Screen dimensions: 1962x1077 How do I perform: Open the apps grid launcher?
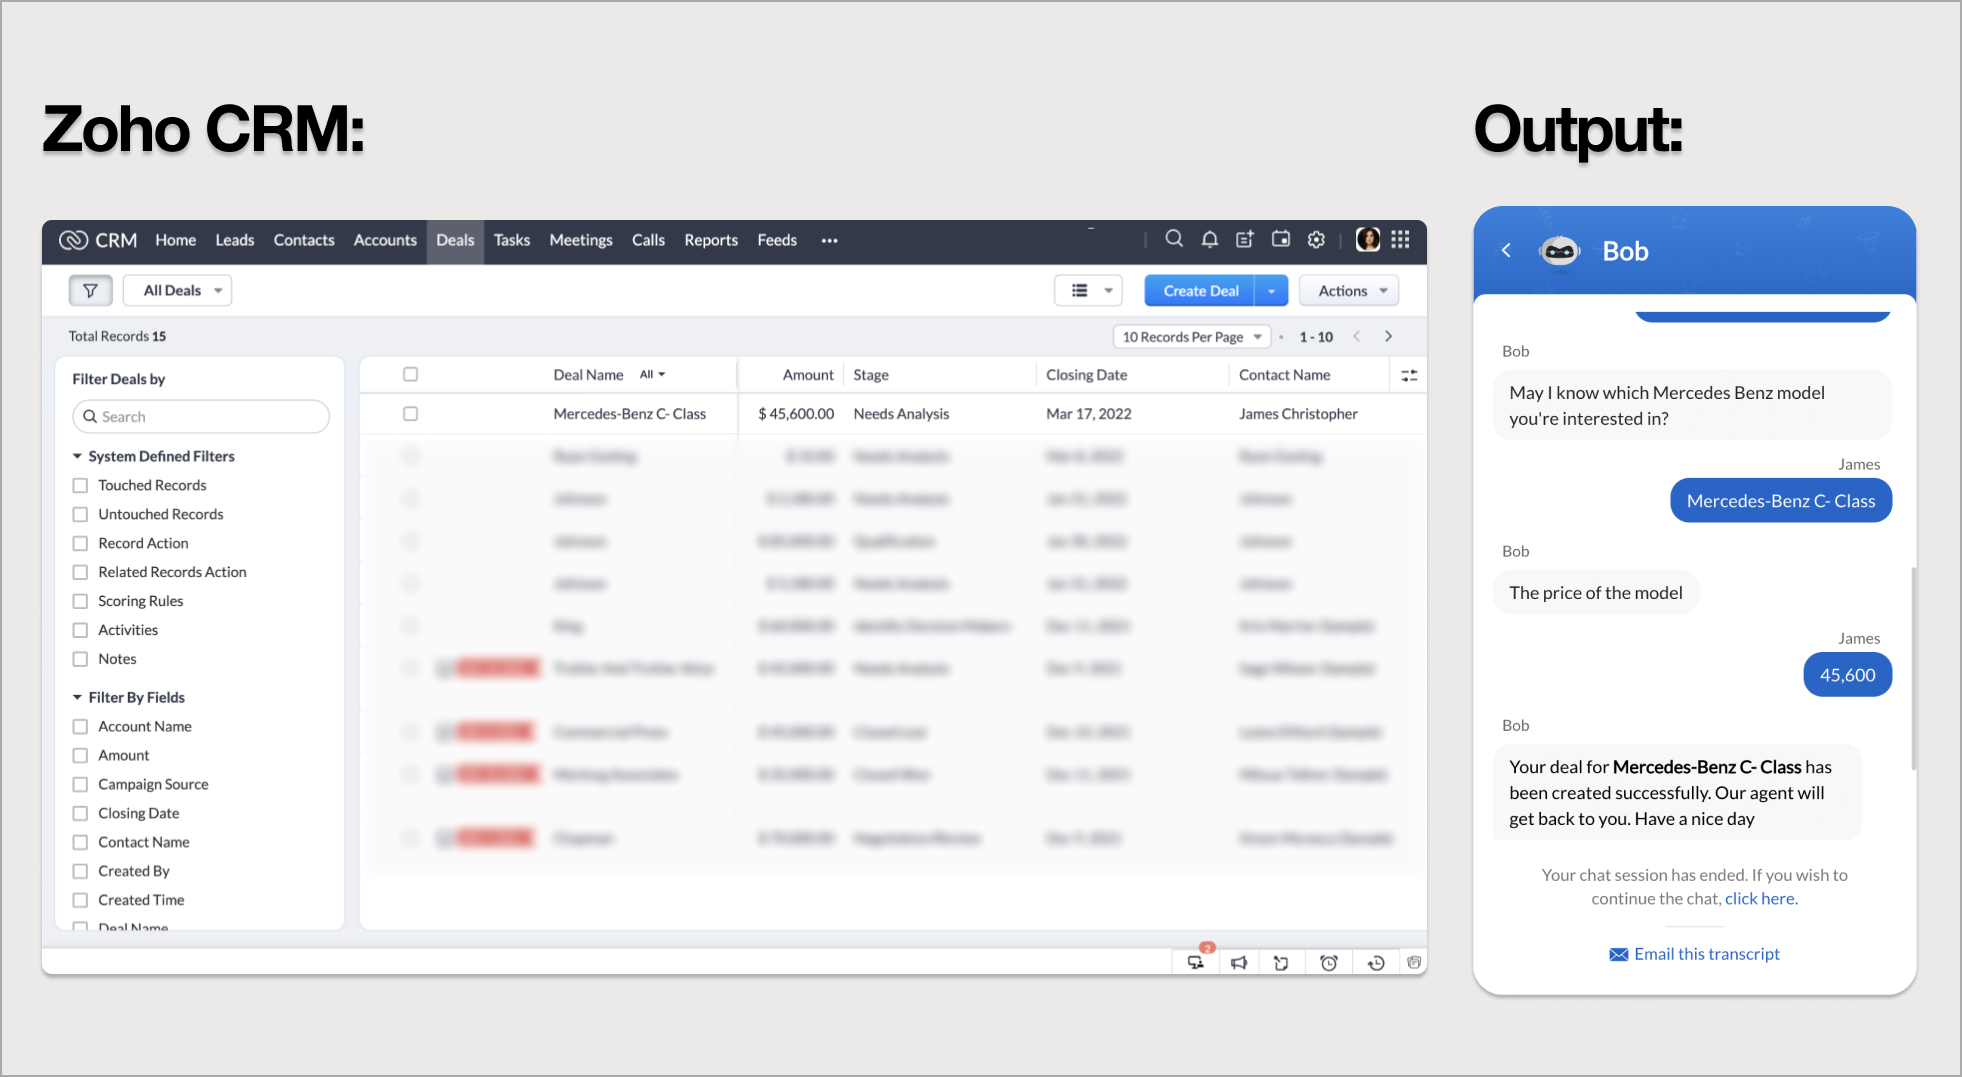pos(1401,239)
